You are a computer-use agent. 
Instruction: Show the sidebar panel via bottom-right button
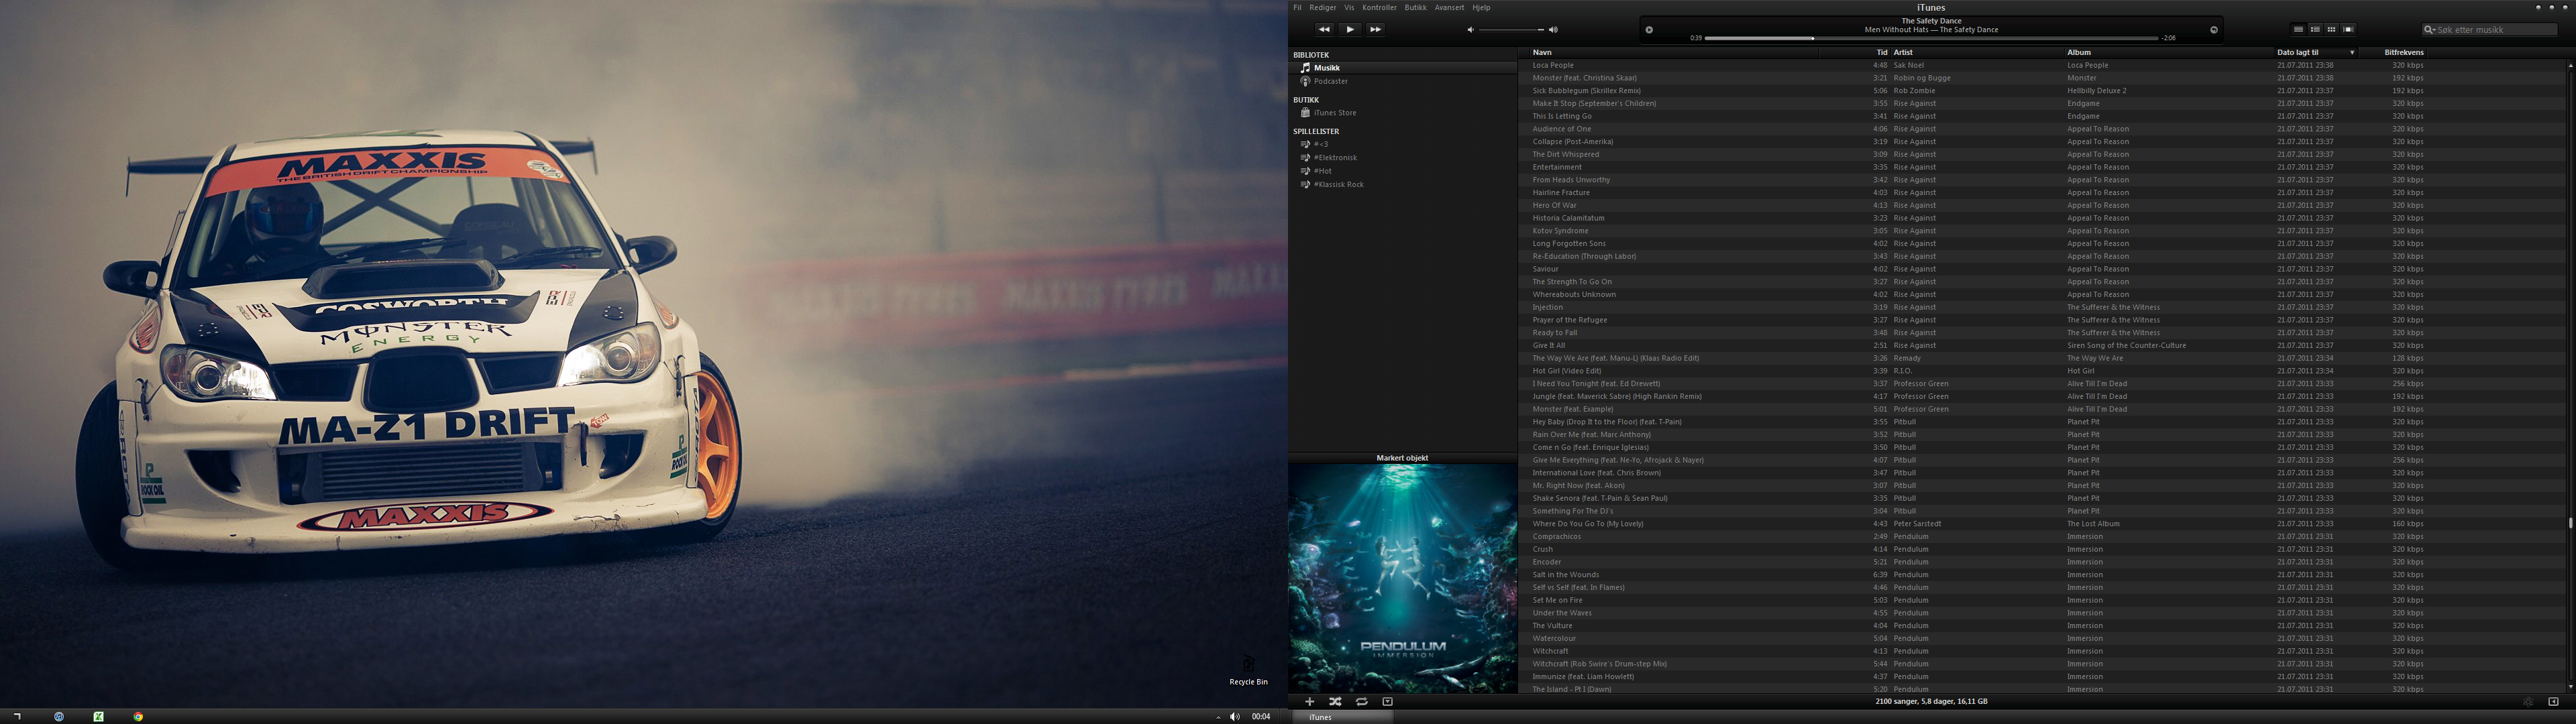coord(2553,702)
